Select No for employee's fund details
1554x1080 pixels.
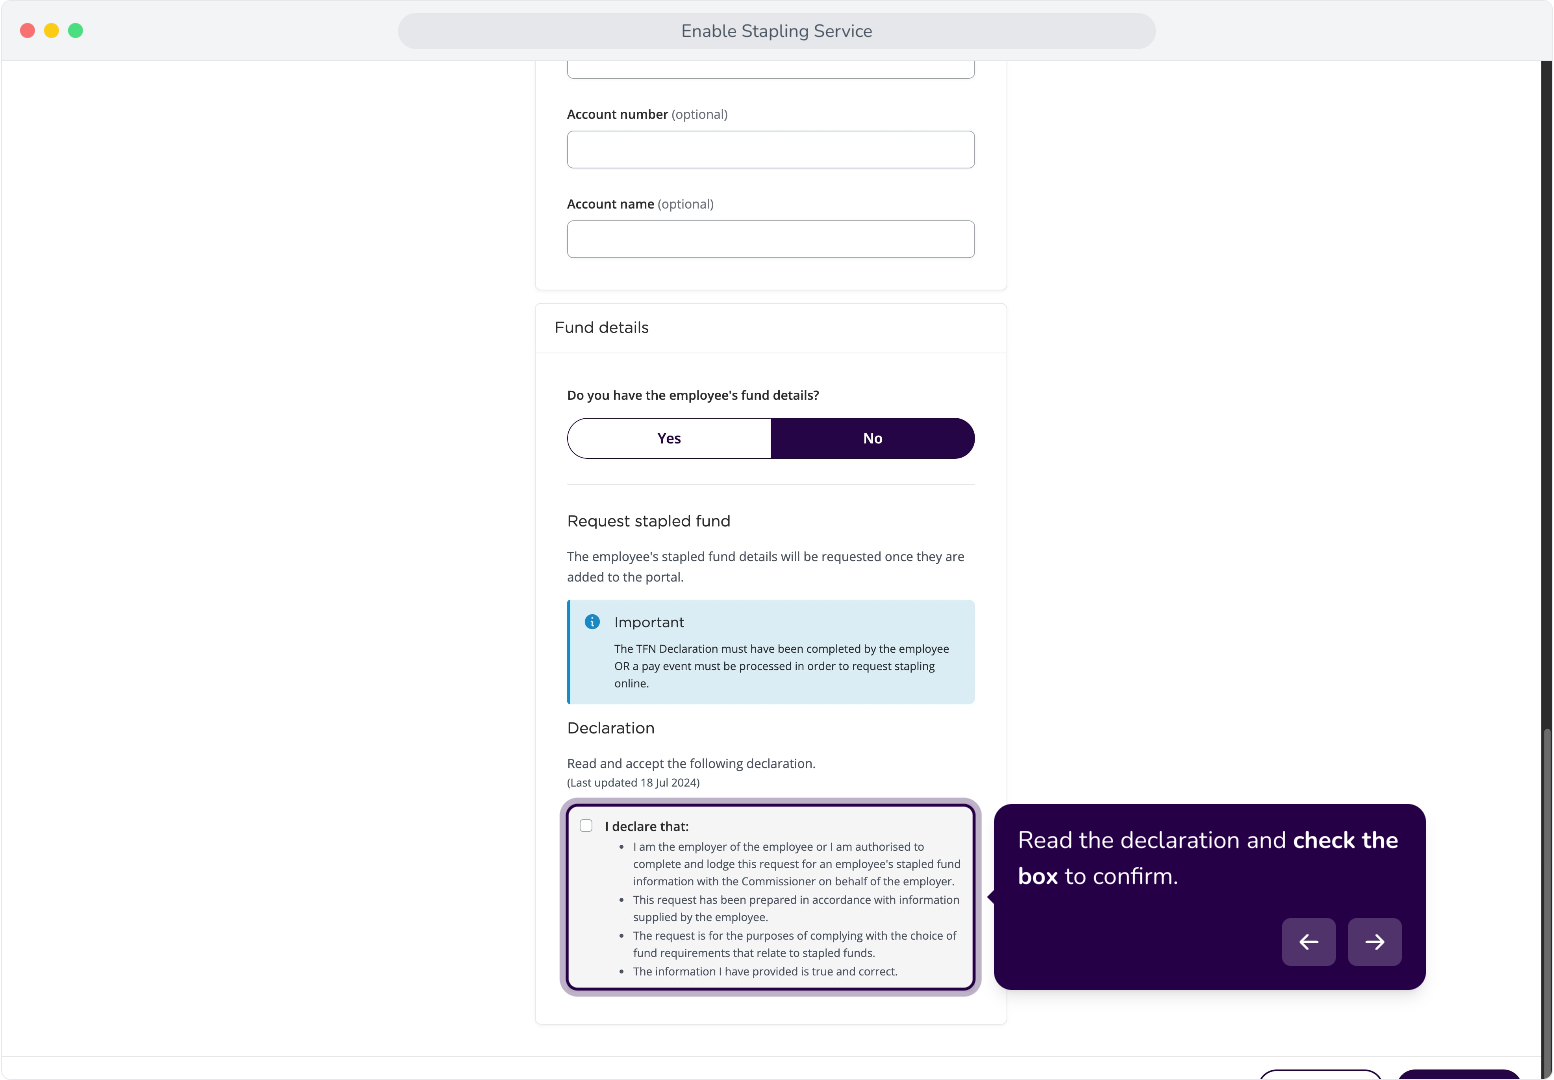(873, 439)
